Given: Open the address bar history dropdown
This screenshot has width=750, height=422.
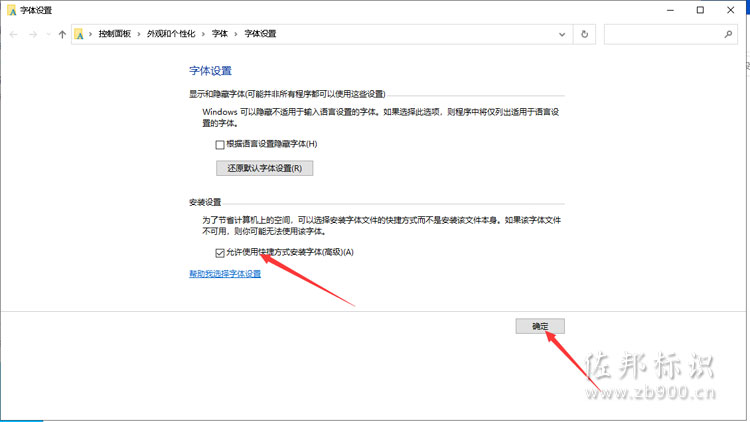Looking at the screenshot, I should [562, 34].
